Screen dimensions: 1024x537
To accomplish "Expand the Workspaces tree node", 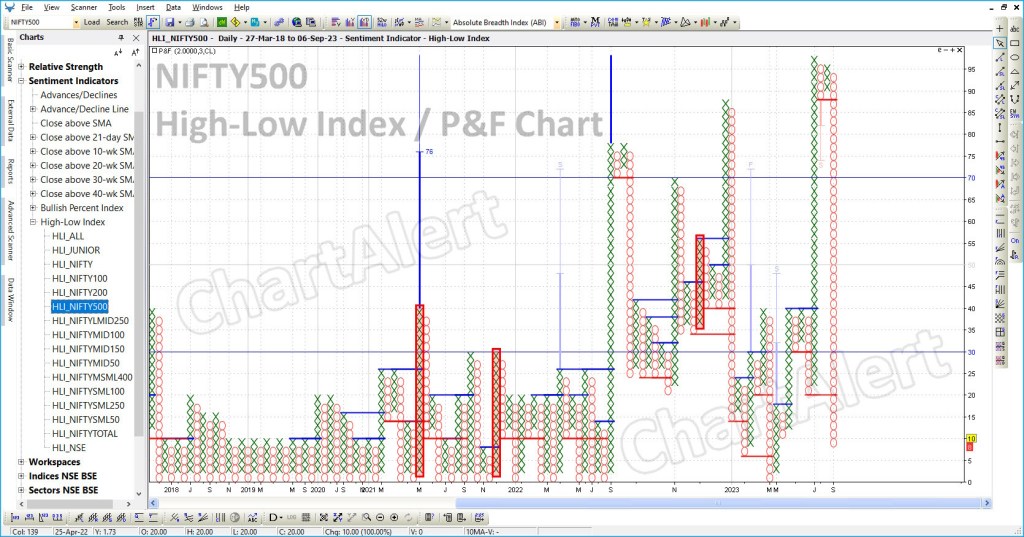I will tap(22, 462).
